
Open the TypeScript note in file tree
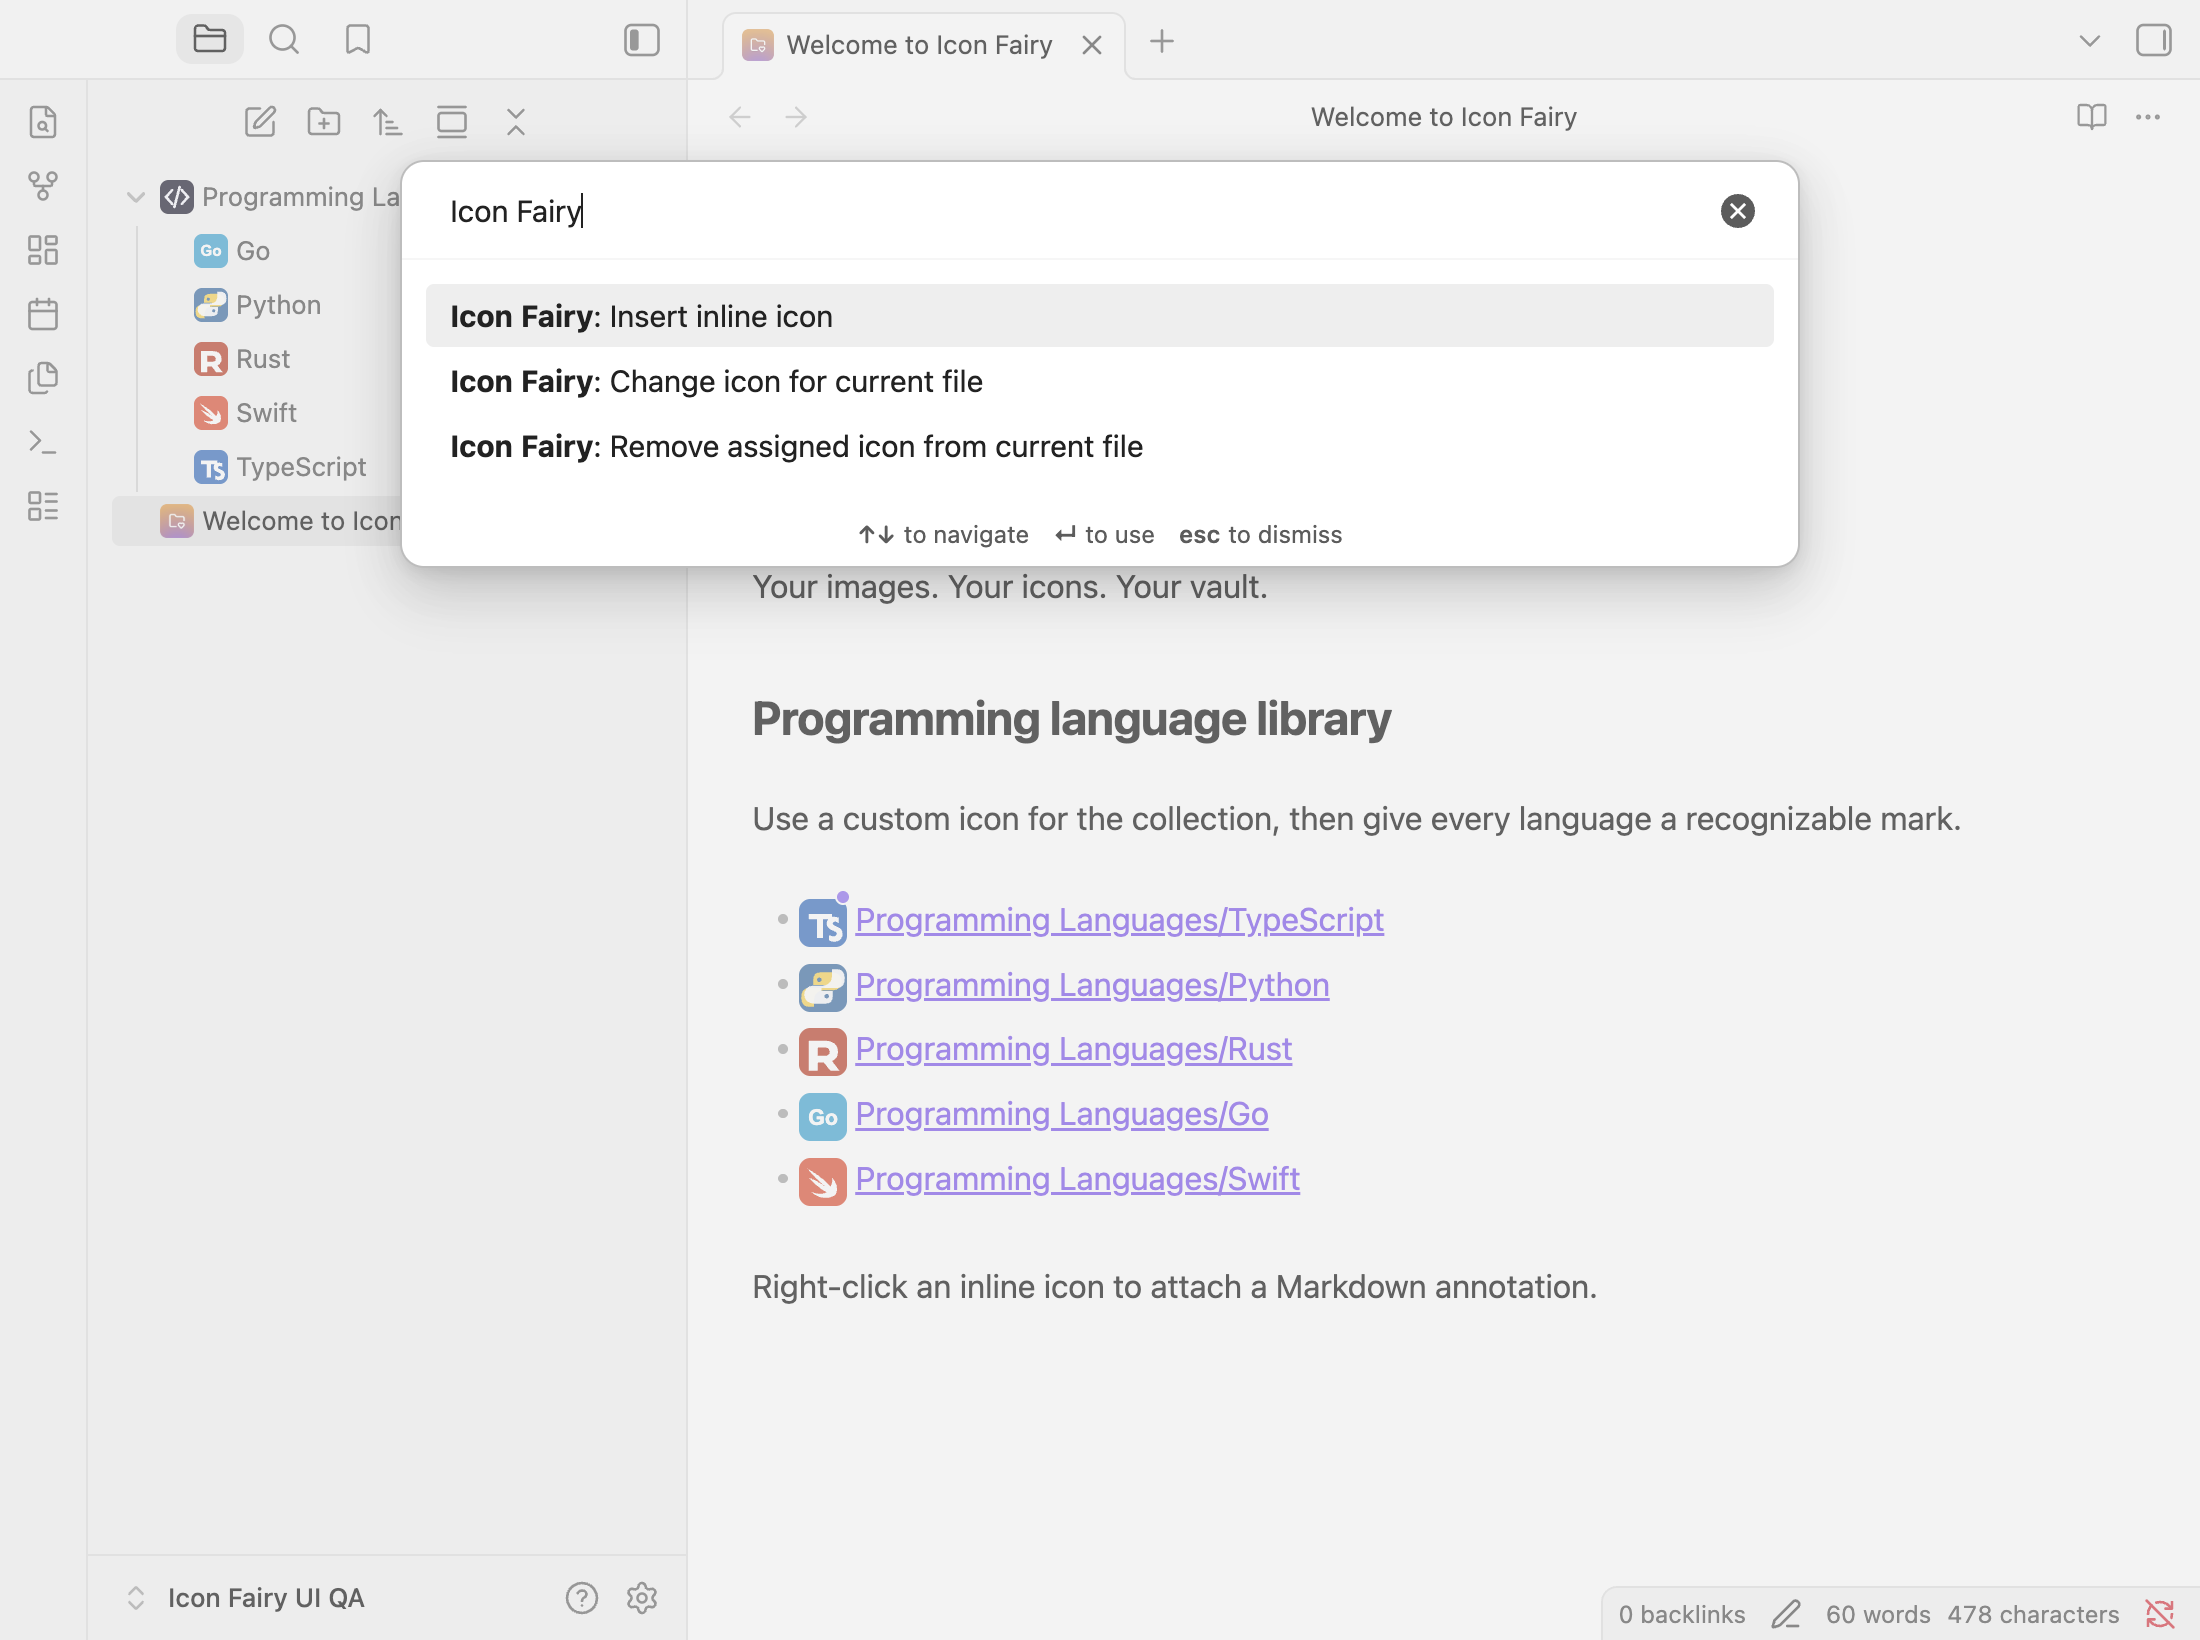tap(301, 467)
